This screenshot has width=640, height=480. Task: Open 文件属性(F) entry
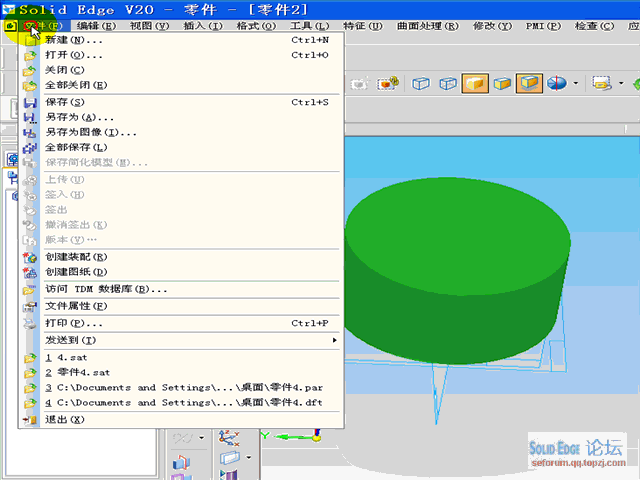tap(182, 307)
